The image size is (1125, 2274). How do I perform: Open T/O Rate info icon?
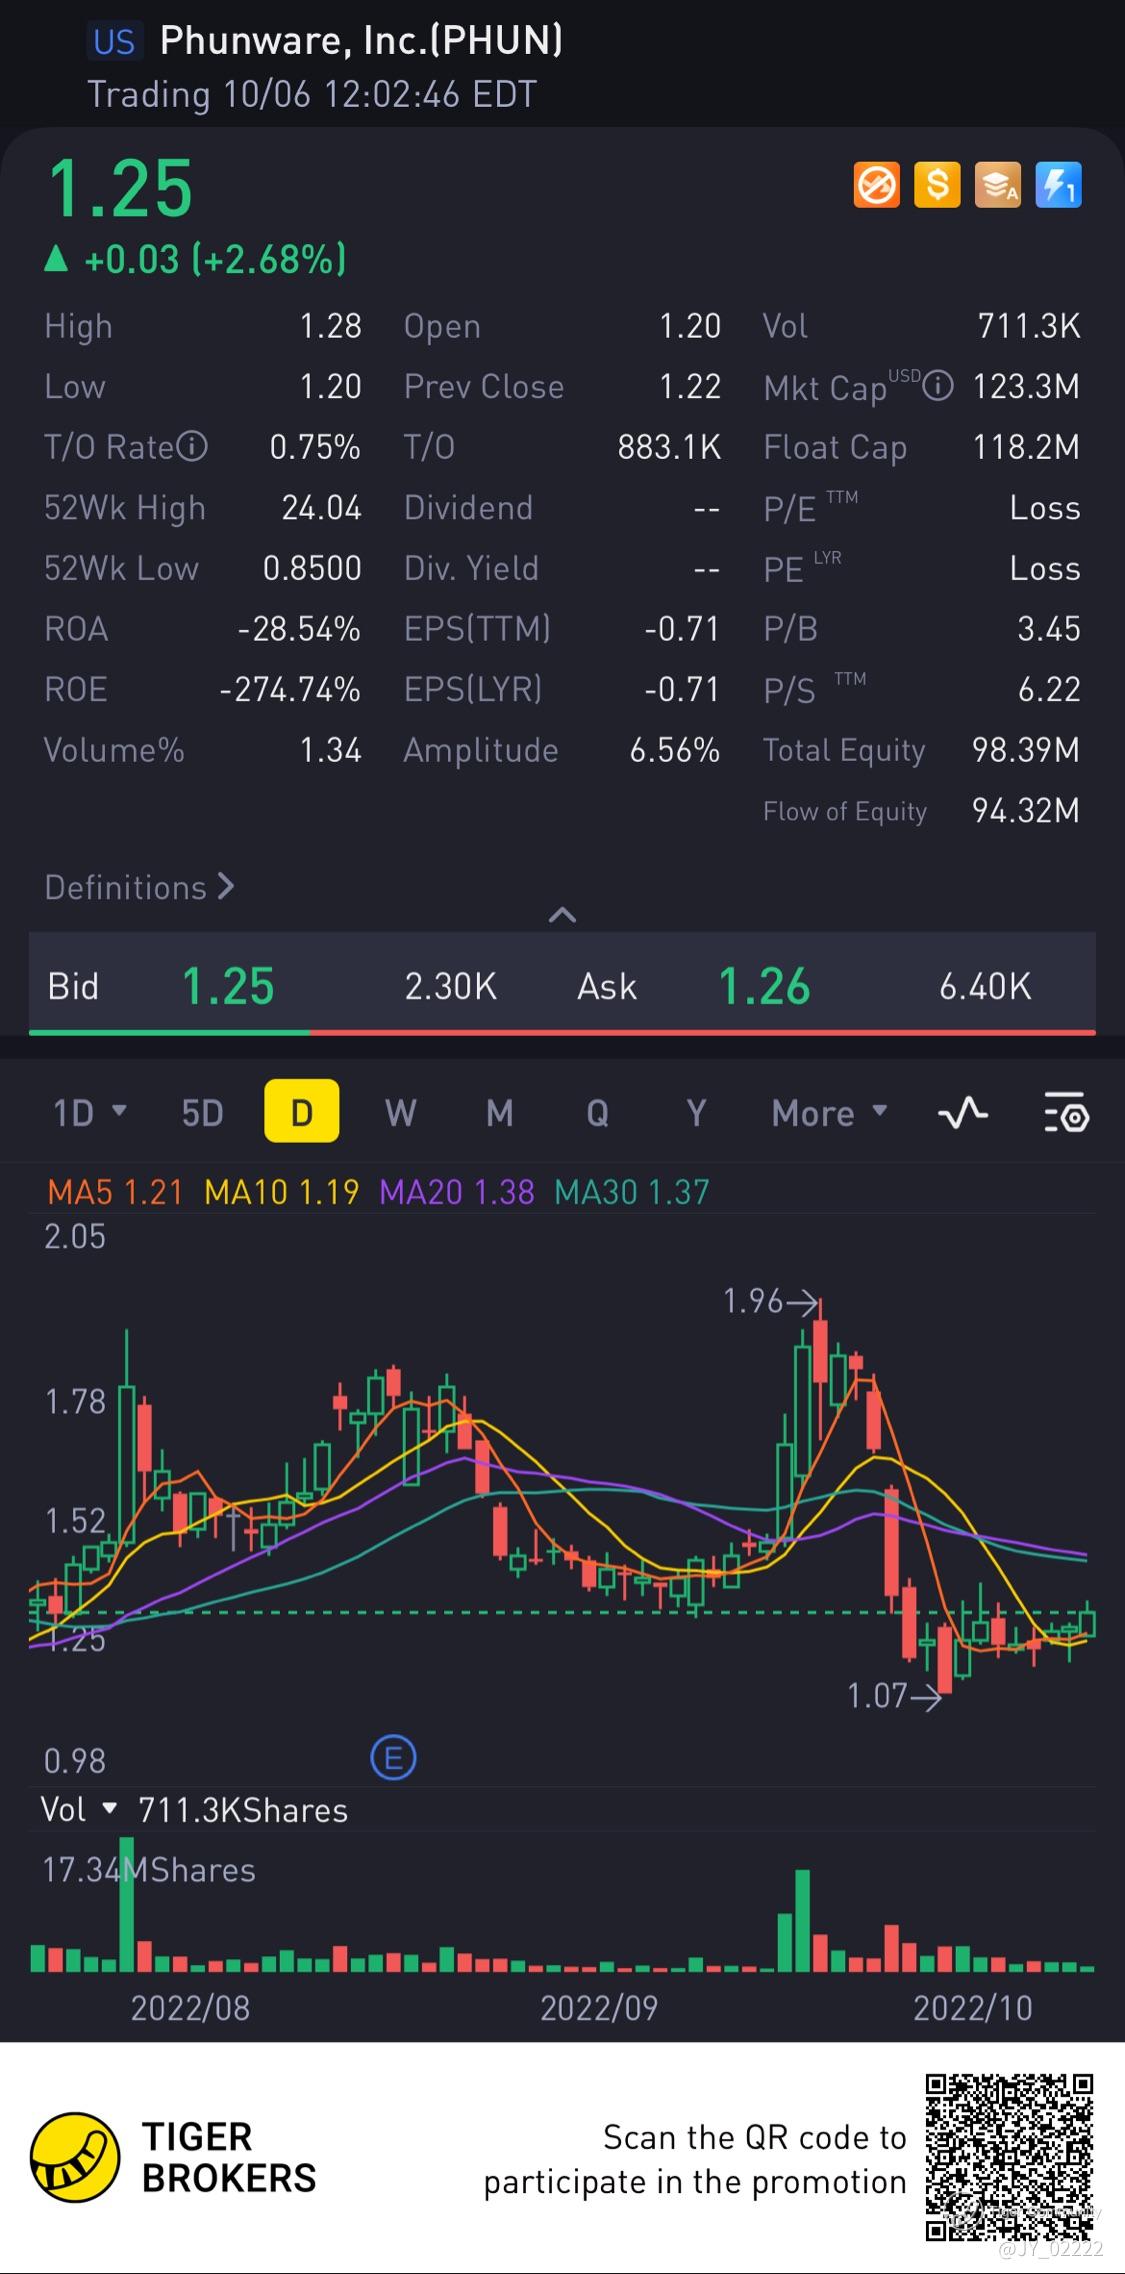click(192, 446)
